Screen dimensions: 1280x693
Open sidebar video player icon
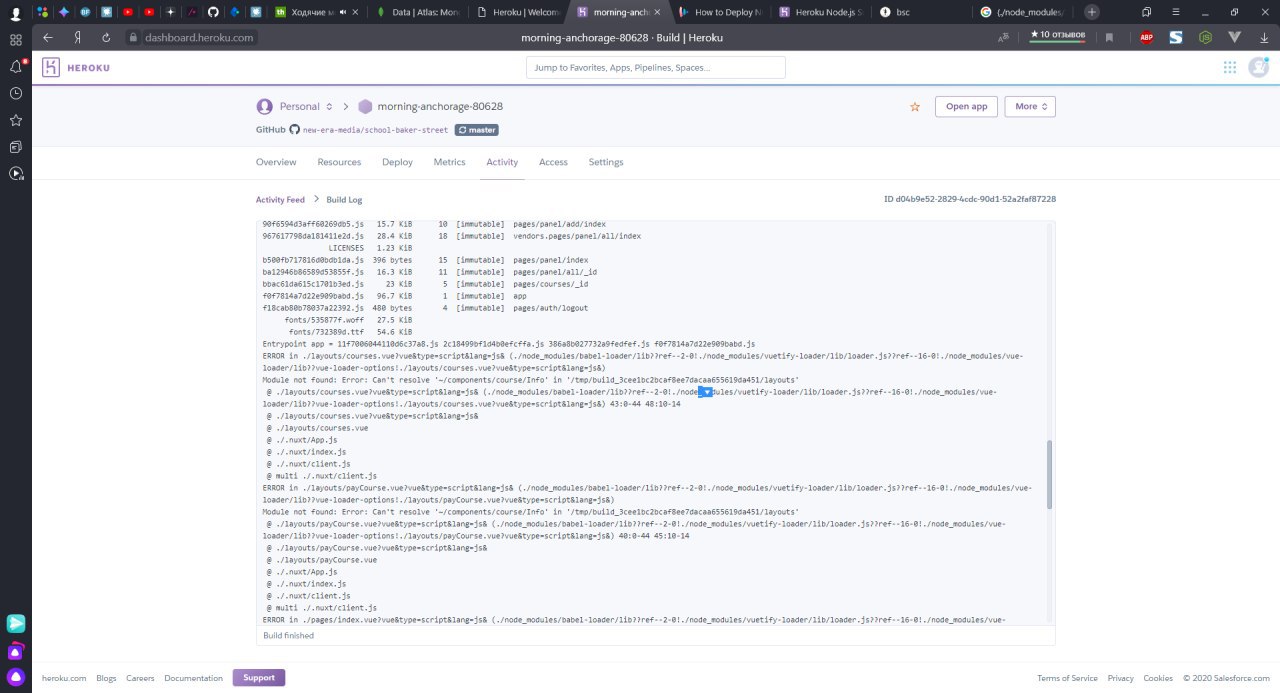point(16,174)
